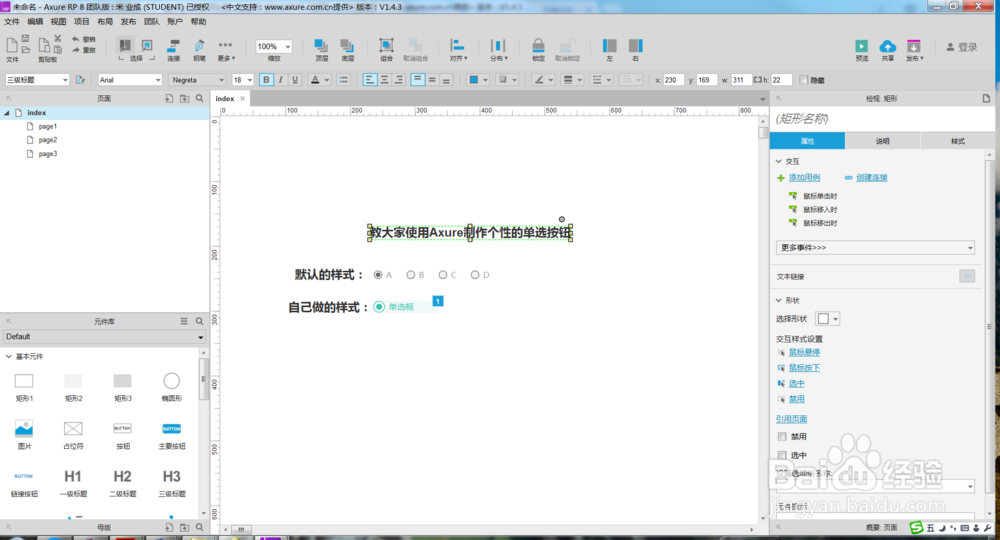Toggle bold formatting
1000x540 pixels.
coord(267,80)
